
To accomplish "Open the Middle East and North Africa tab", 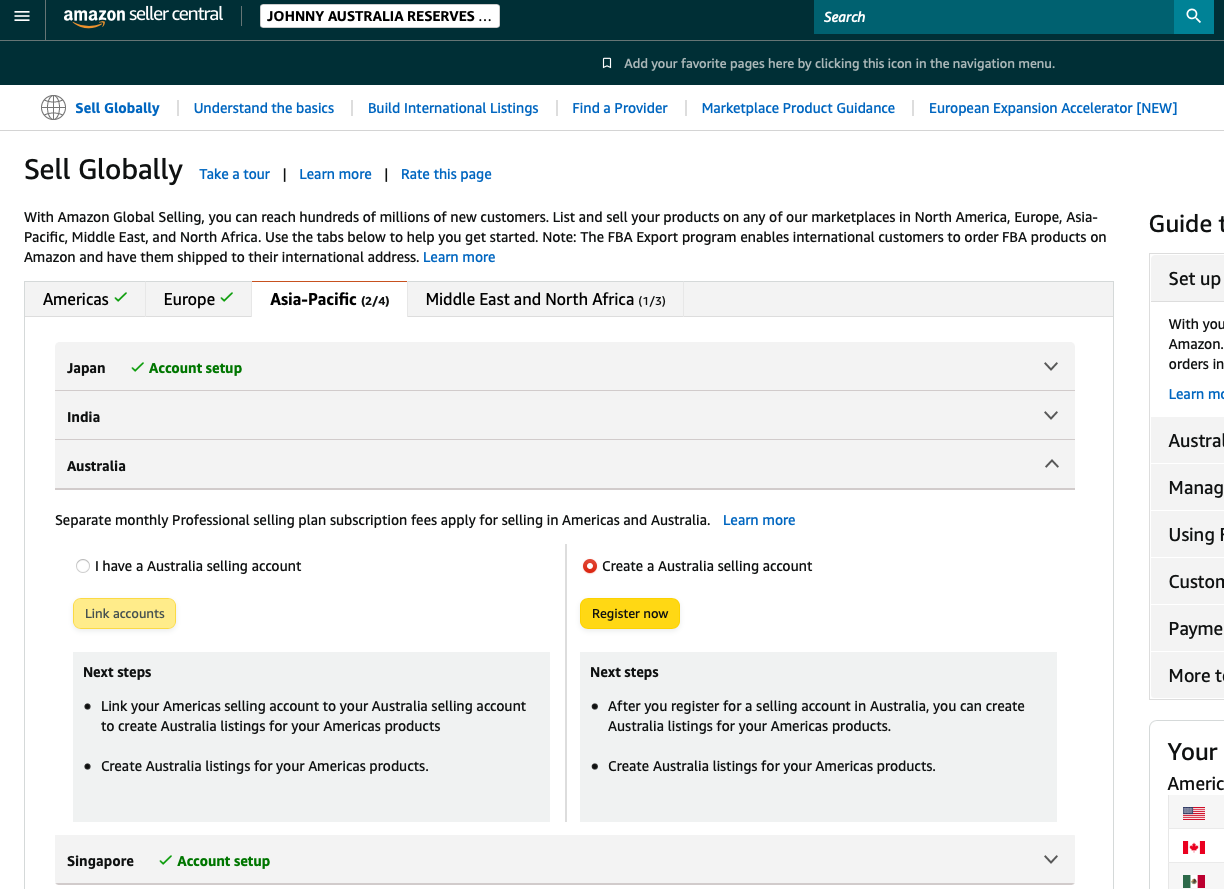I will tap(546, 299).
